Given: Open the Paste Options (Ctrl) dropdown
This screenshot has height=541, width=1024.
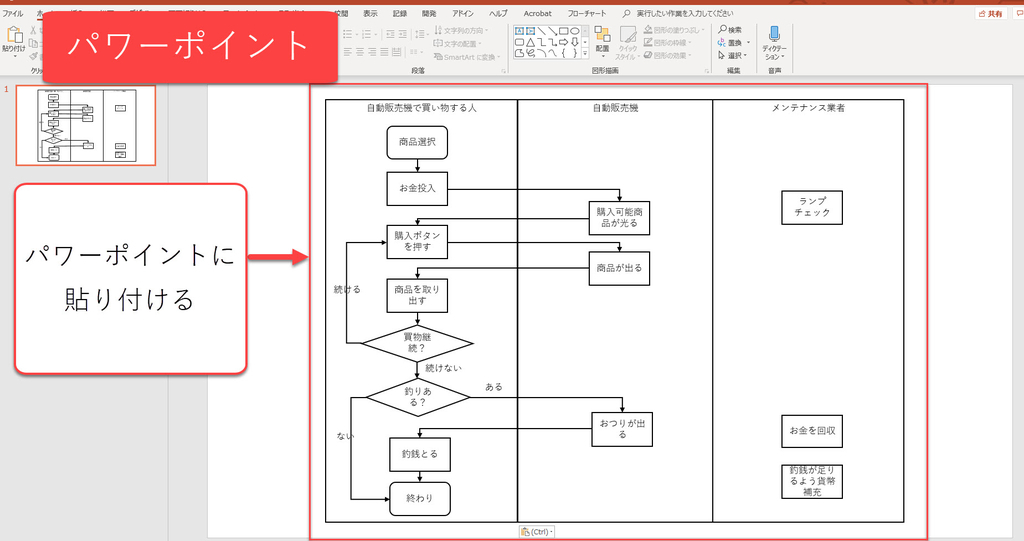Looking at the screenshot, I should pos(537,532).
